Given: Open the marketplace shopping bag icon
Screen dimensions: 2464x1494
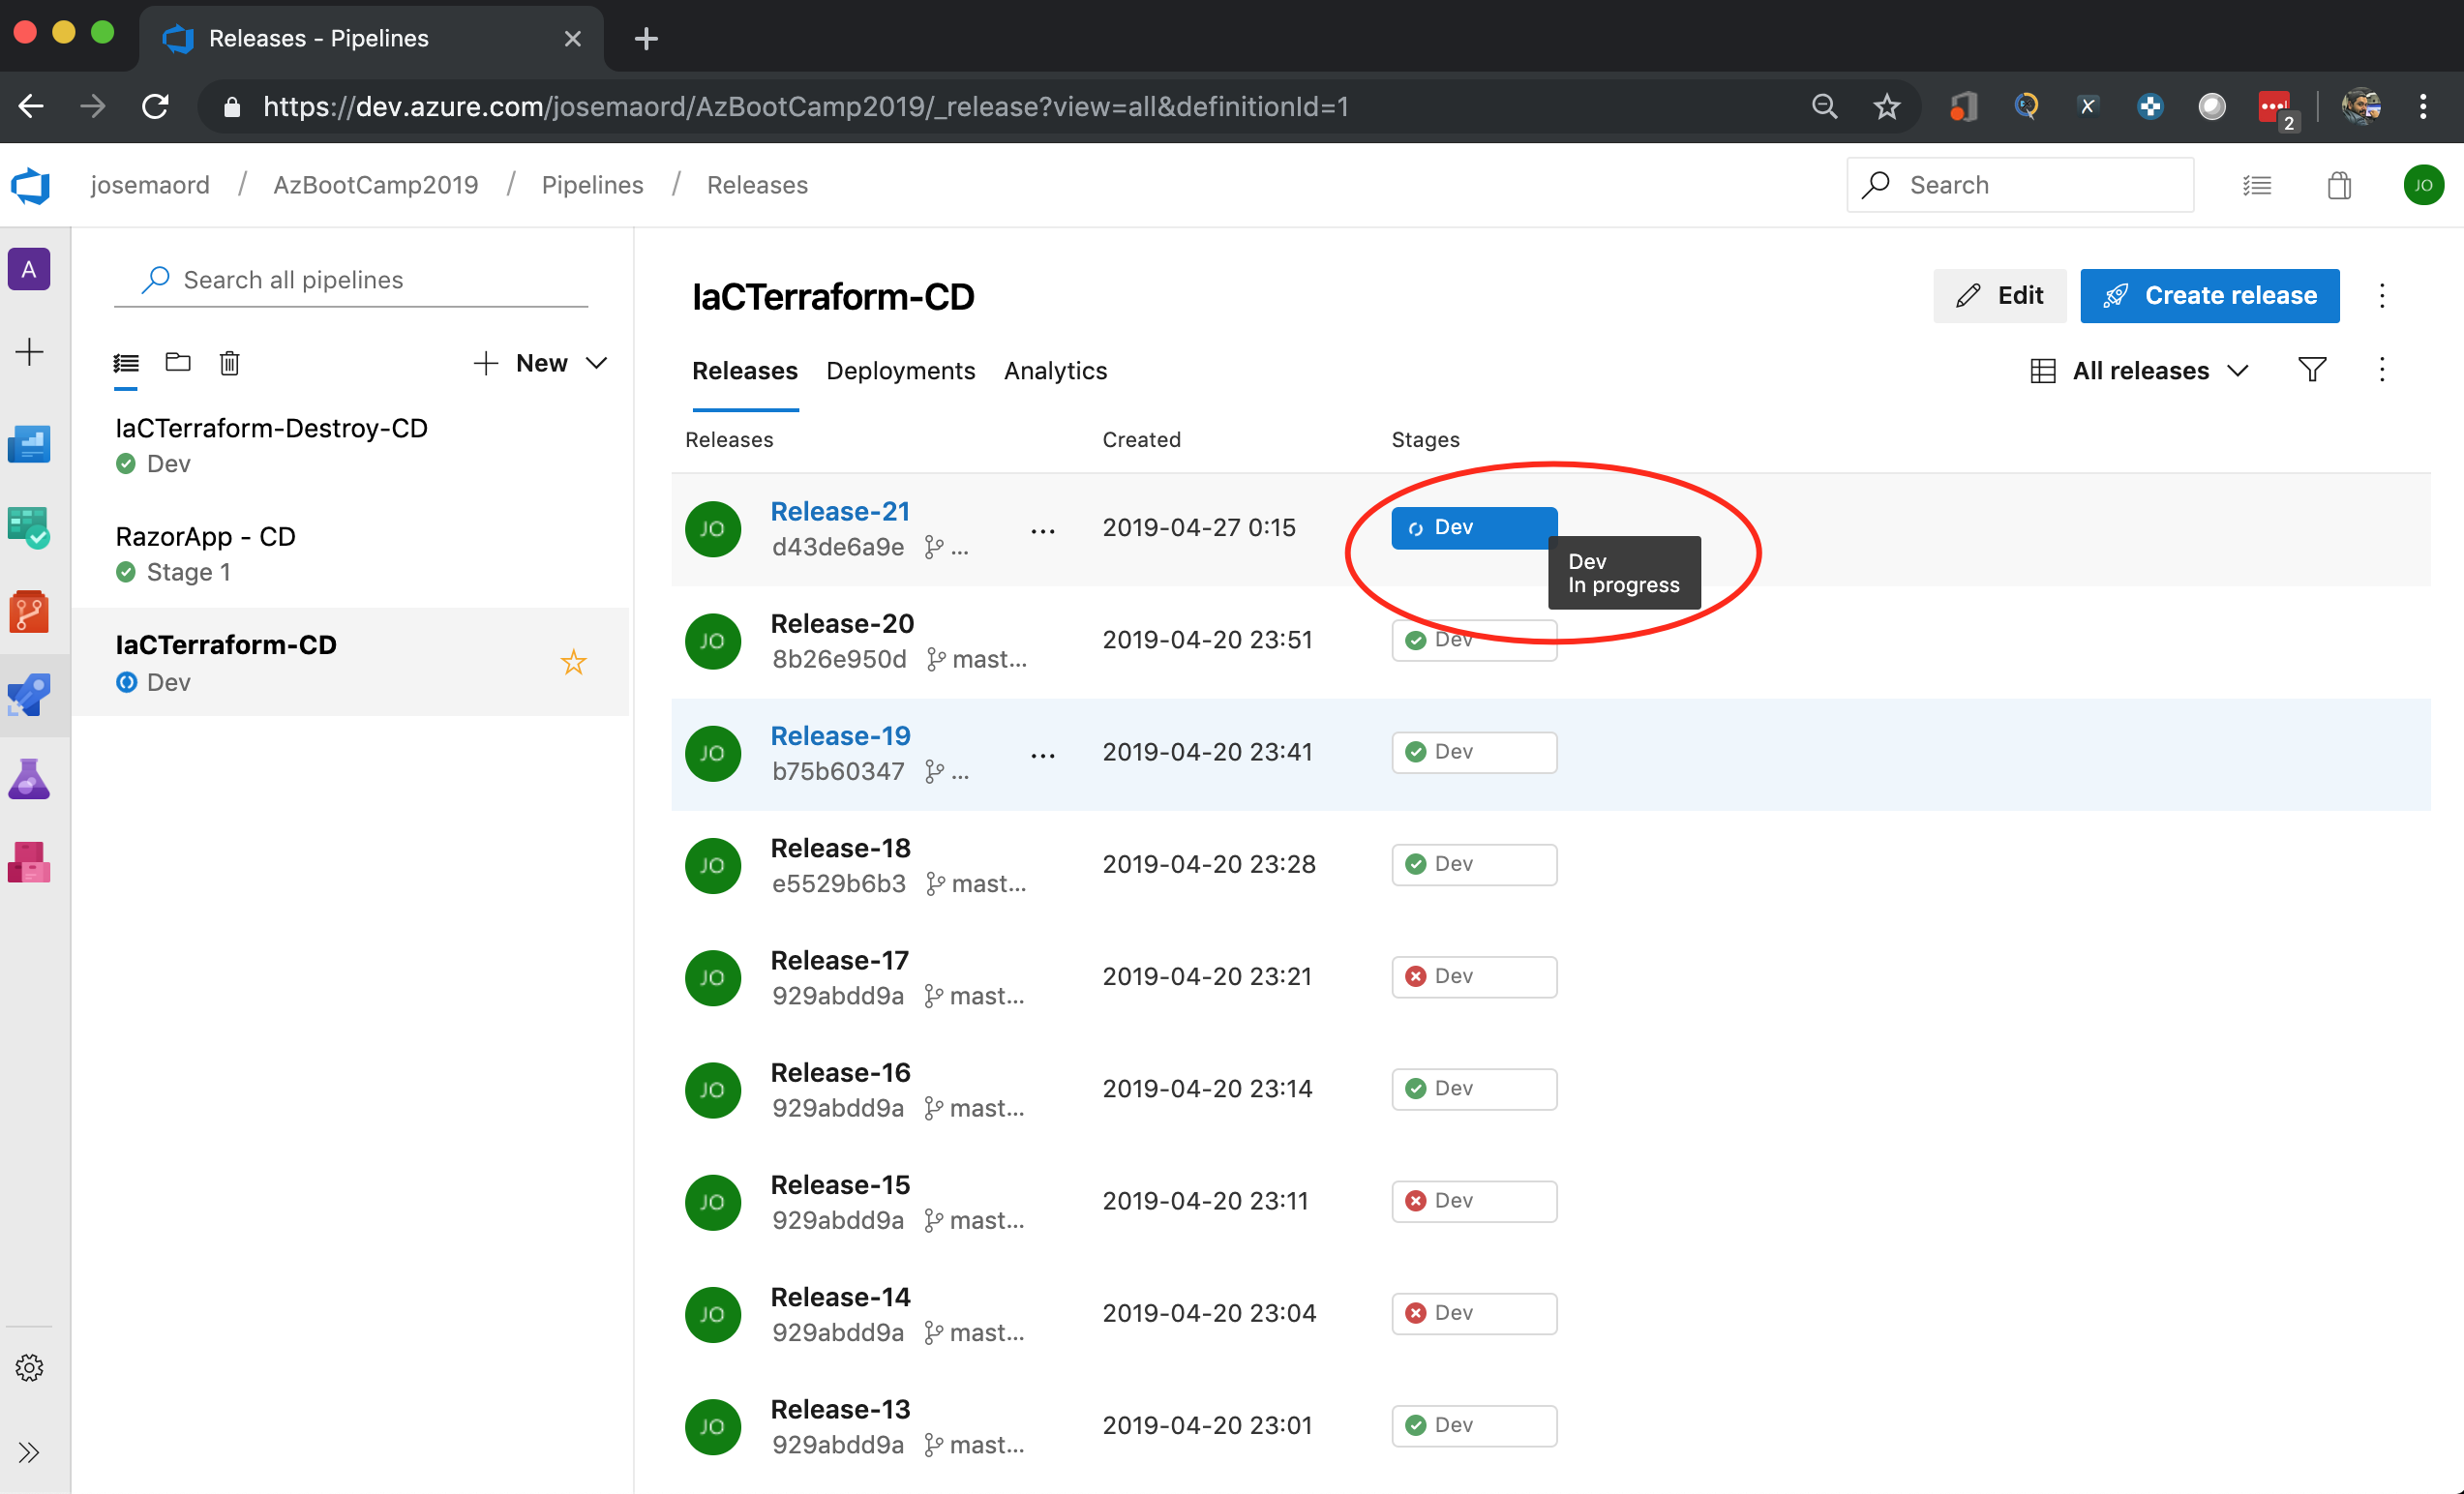Looking at the screenshot, I should (2339, 185).
